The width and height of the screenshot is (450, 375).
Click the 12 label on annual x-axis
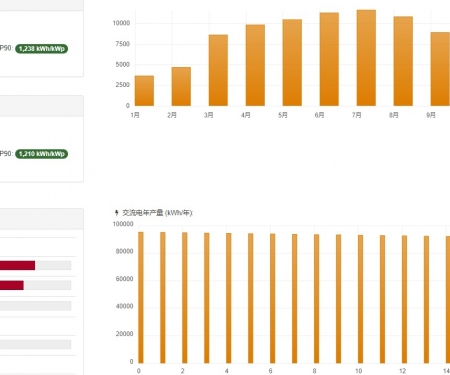tap(403, 371)
